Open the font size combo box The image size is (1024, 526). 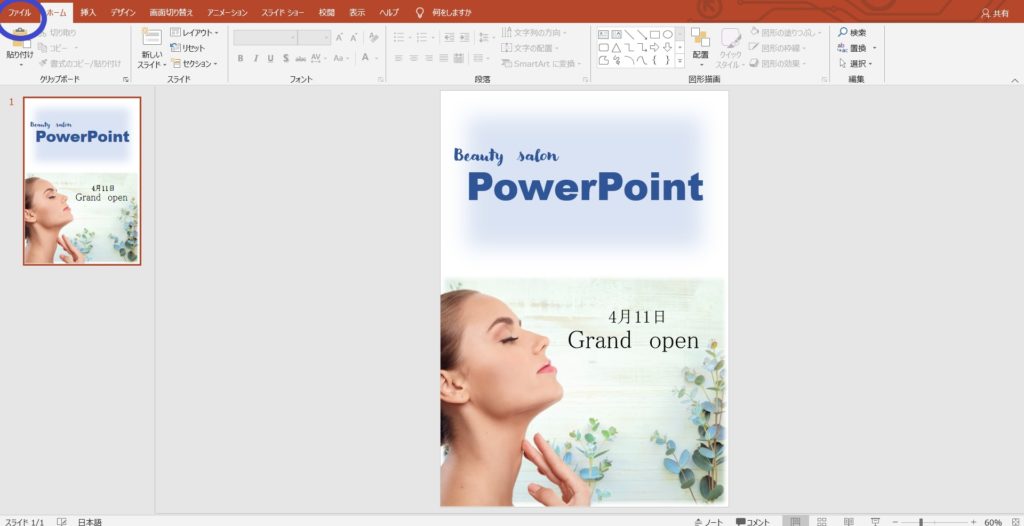click(x=315, y=37)
